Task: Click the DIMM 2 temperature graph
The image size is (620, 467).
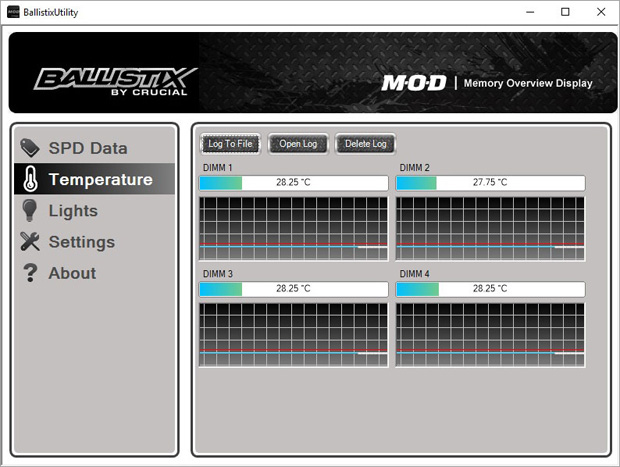Action: (x=490, y=229)
